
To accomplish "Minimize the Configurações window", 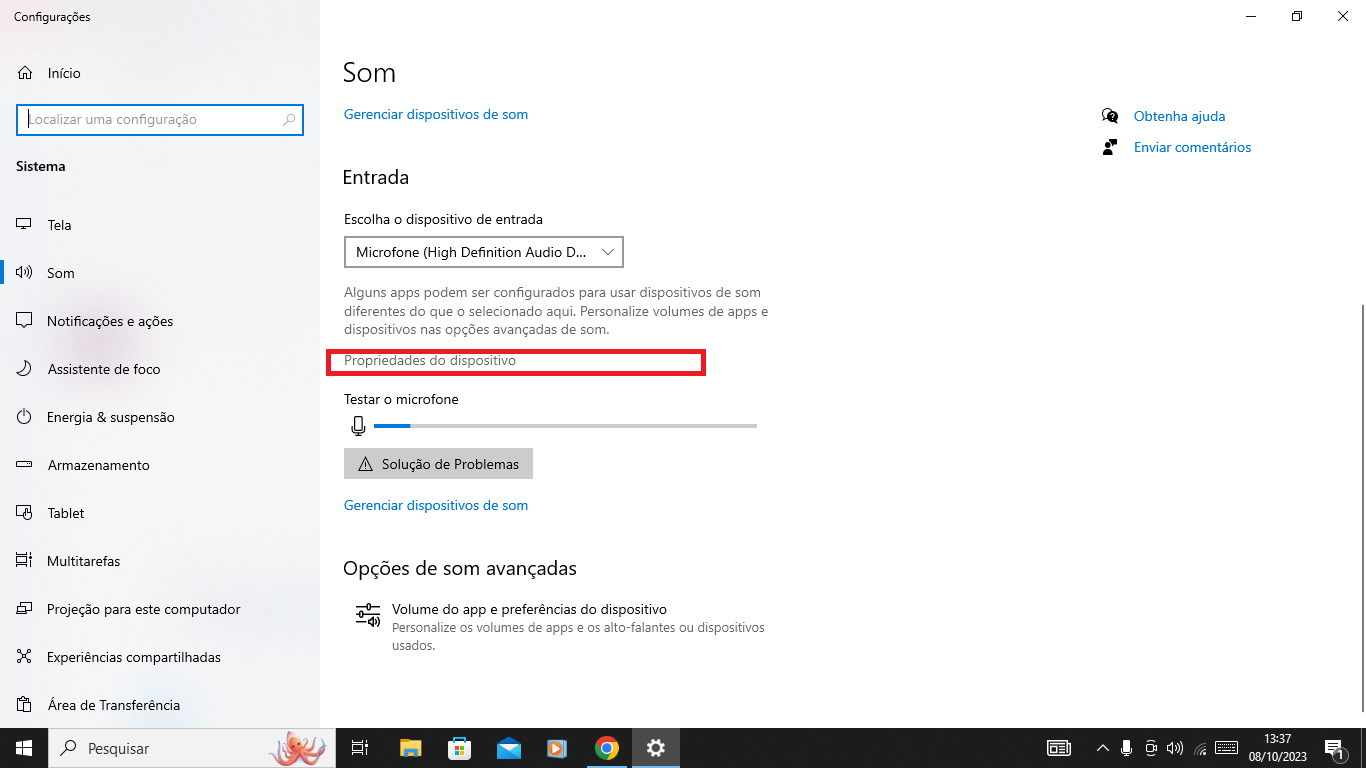I will [x=1251, y=16].
